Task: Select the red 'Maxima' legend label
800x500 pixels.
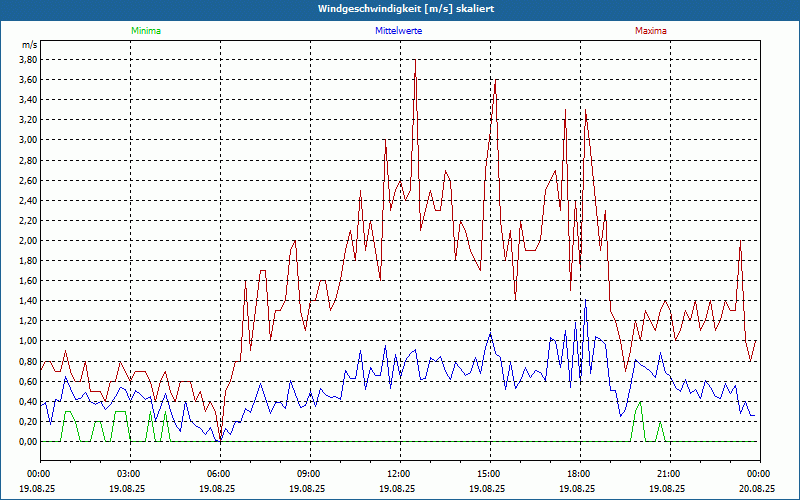Action: (x=651, y=31)
